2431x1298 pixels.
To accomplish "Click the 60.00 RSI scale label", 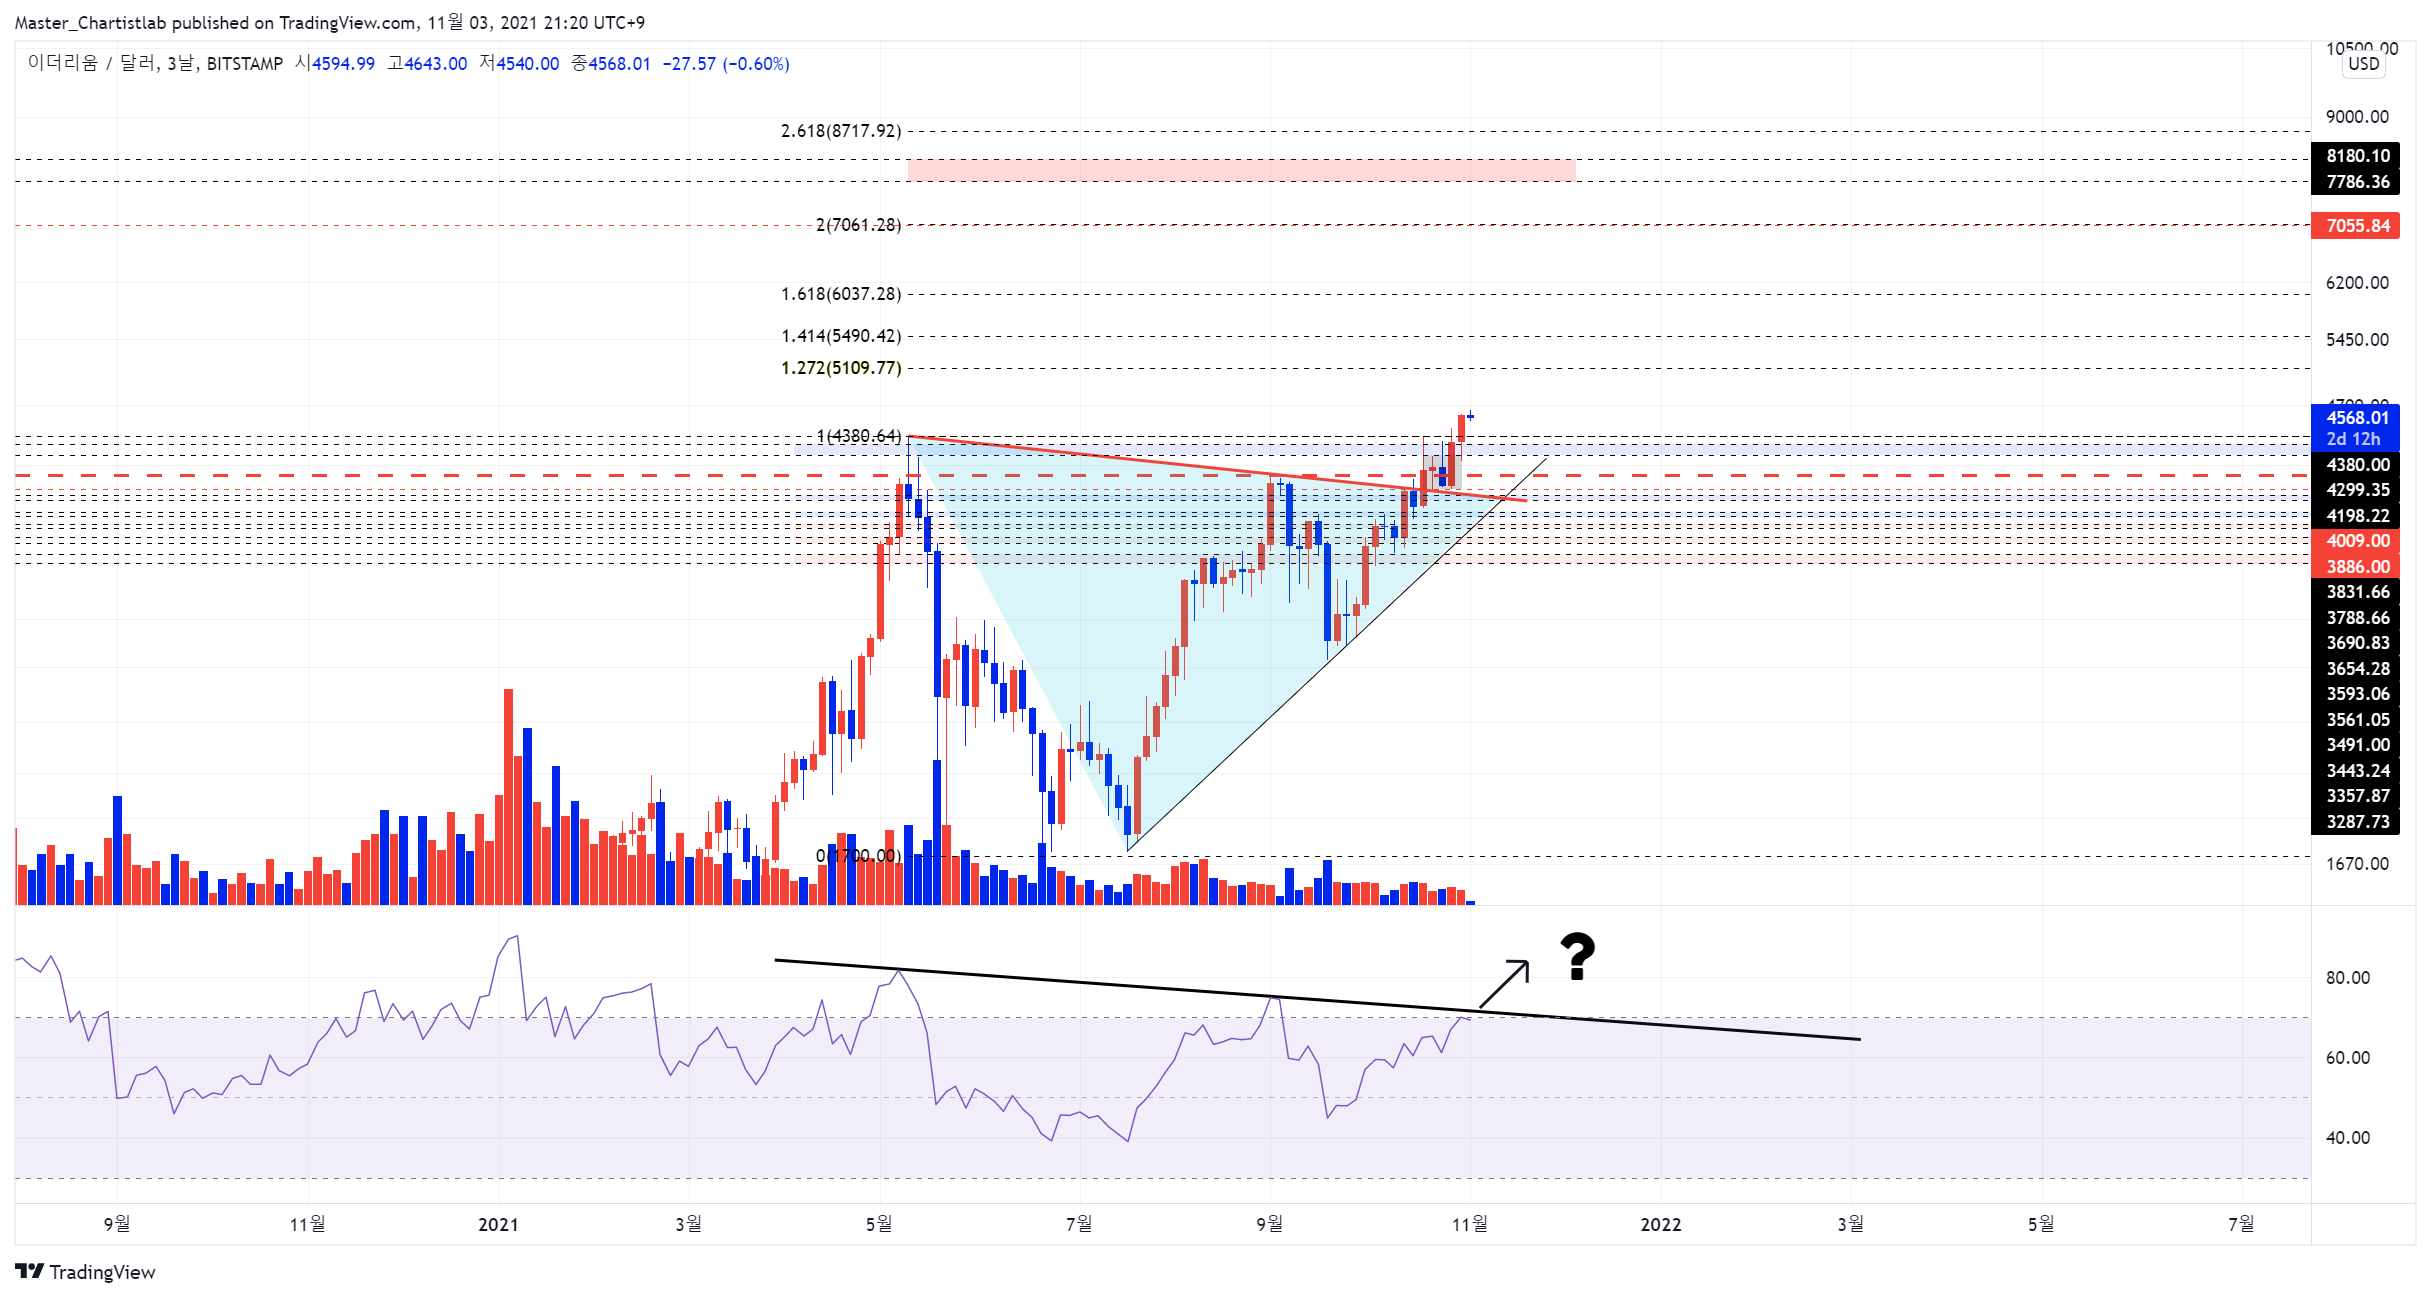I will [2347, 1058].
